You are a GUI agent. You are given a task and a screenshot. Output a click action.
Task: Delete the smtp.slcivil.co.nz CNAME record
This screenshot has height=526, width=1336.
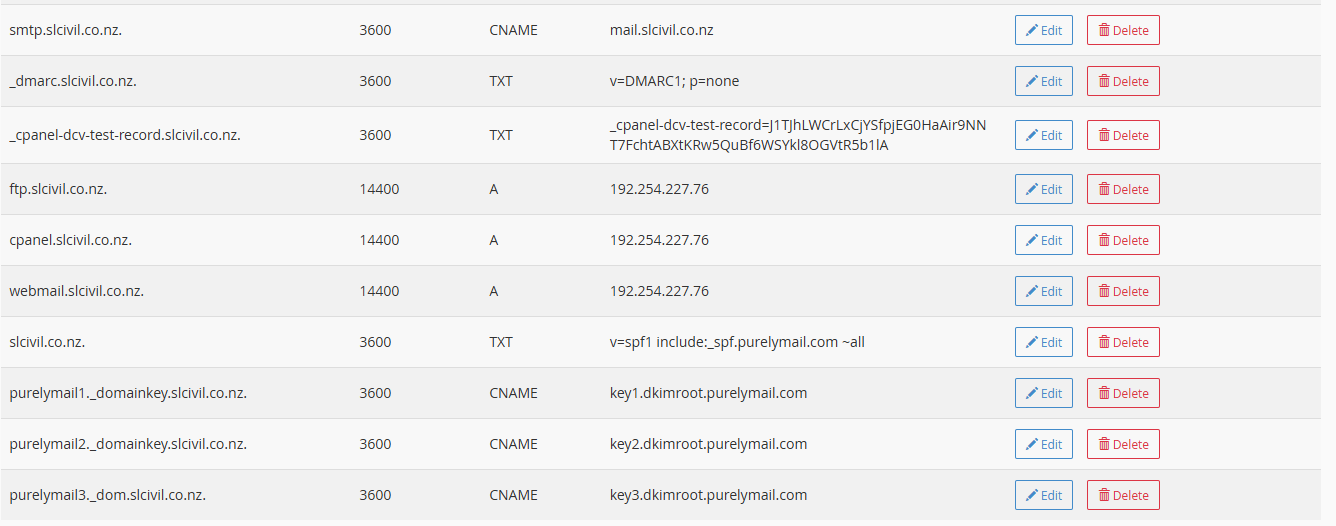click(1123, 30)
